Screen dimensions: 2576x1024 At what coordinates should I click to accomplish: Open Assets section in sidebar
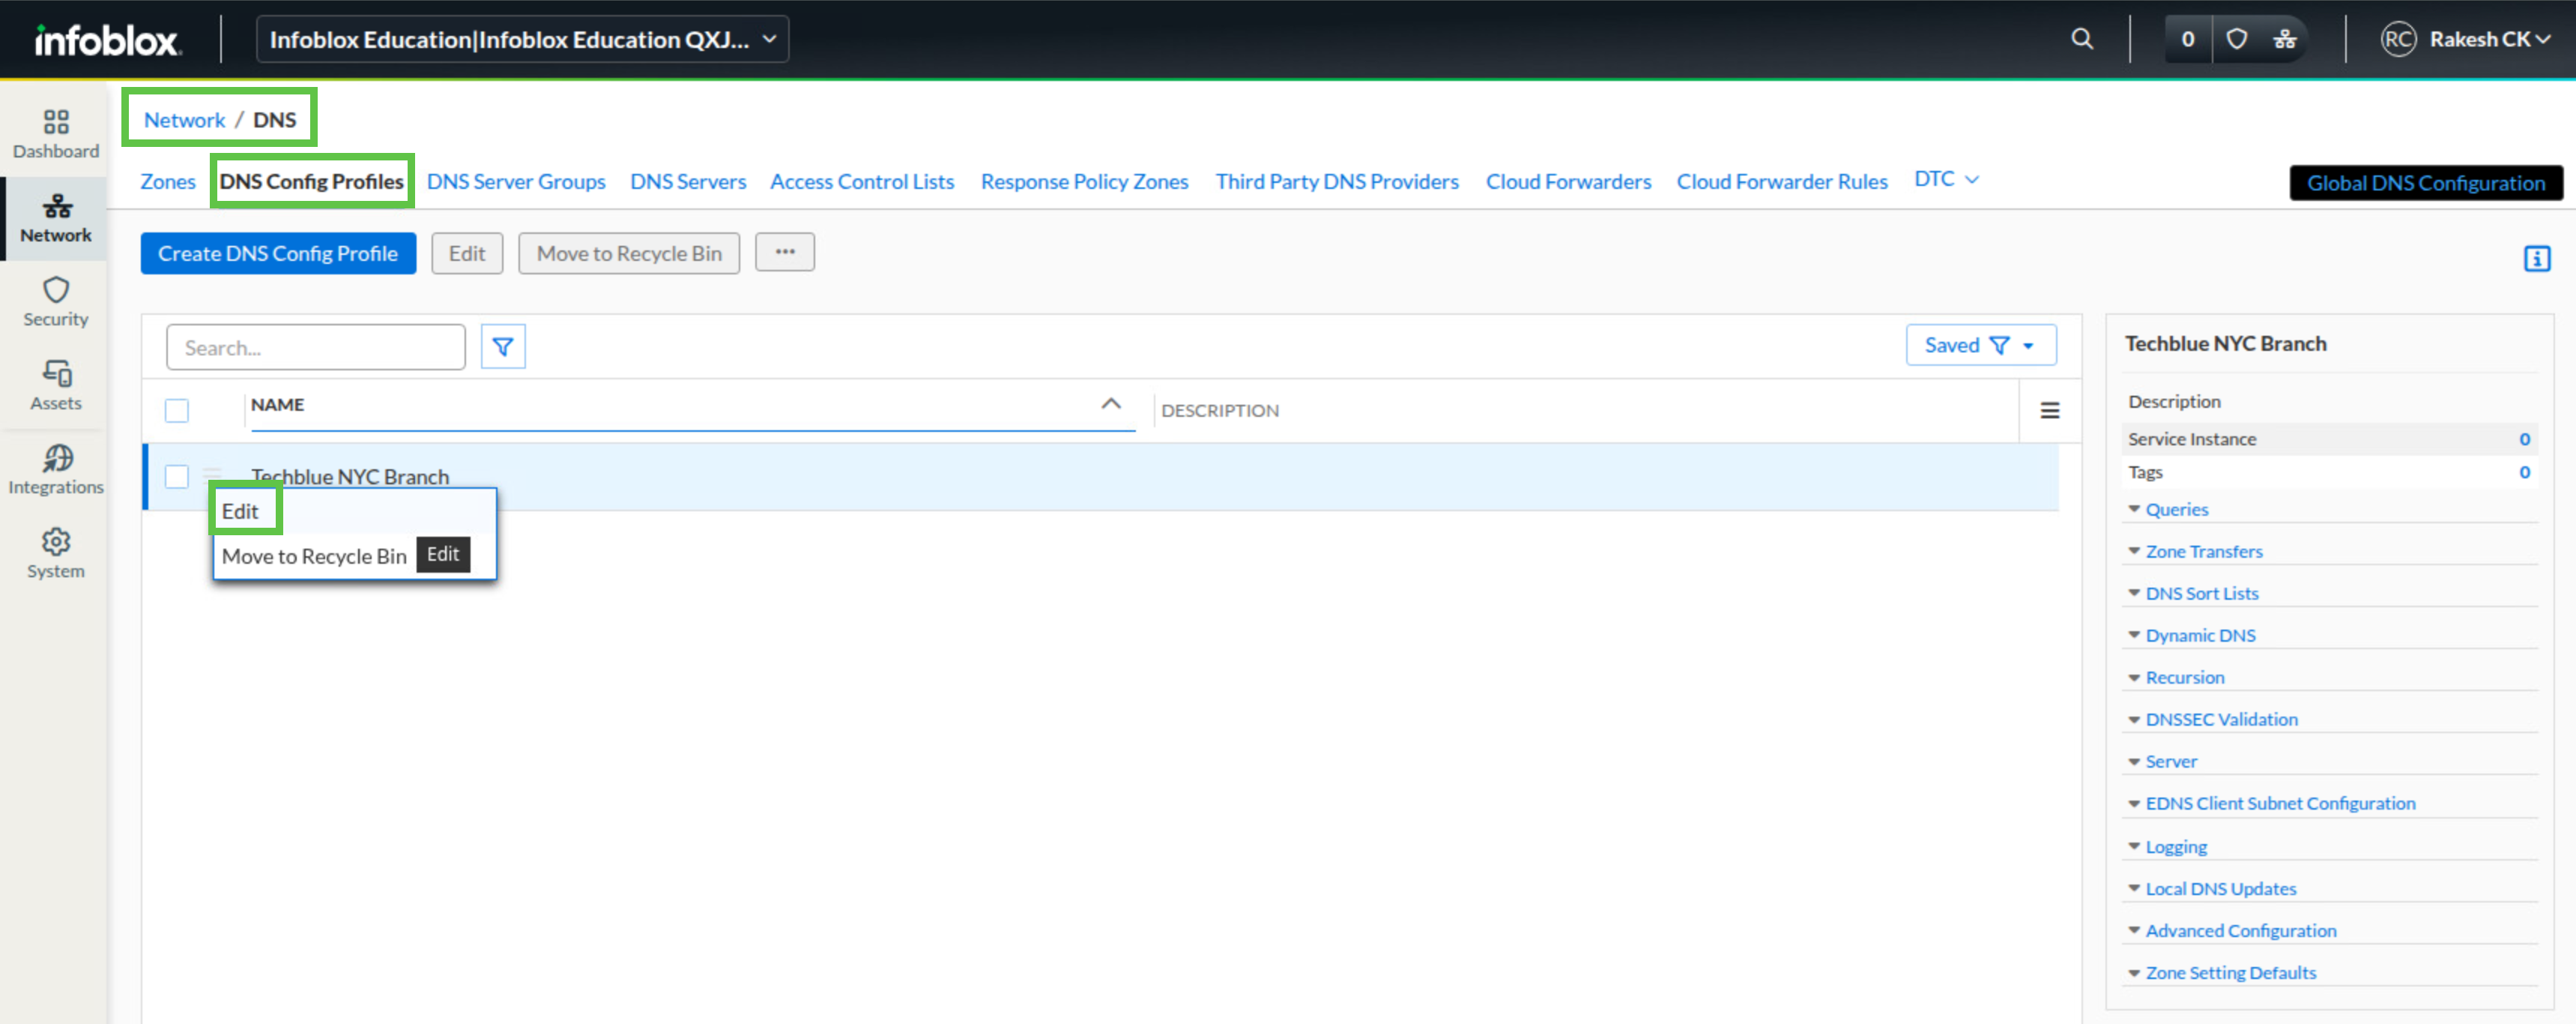(56, 387)
